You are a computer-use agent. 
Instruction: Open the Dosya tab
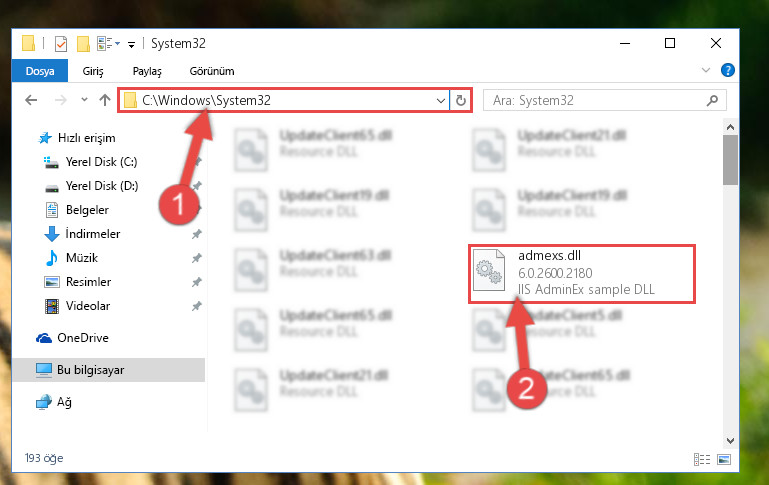click(x=40, y=71)
